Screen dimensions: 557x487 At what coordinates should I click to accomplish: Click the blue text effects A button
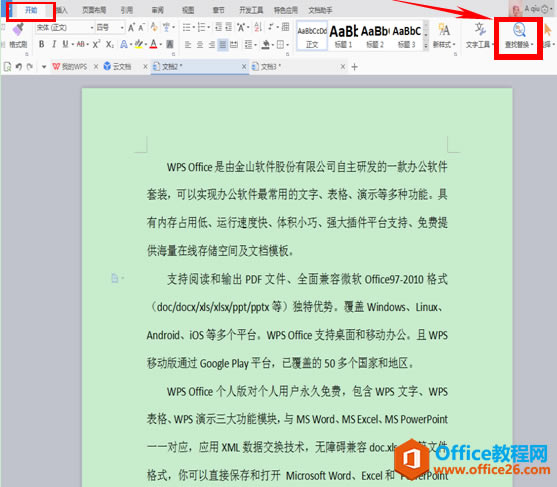coord(124,44)
